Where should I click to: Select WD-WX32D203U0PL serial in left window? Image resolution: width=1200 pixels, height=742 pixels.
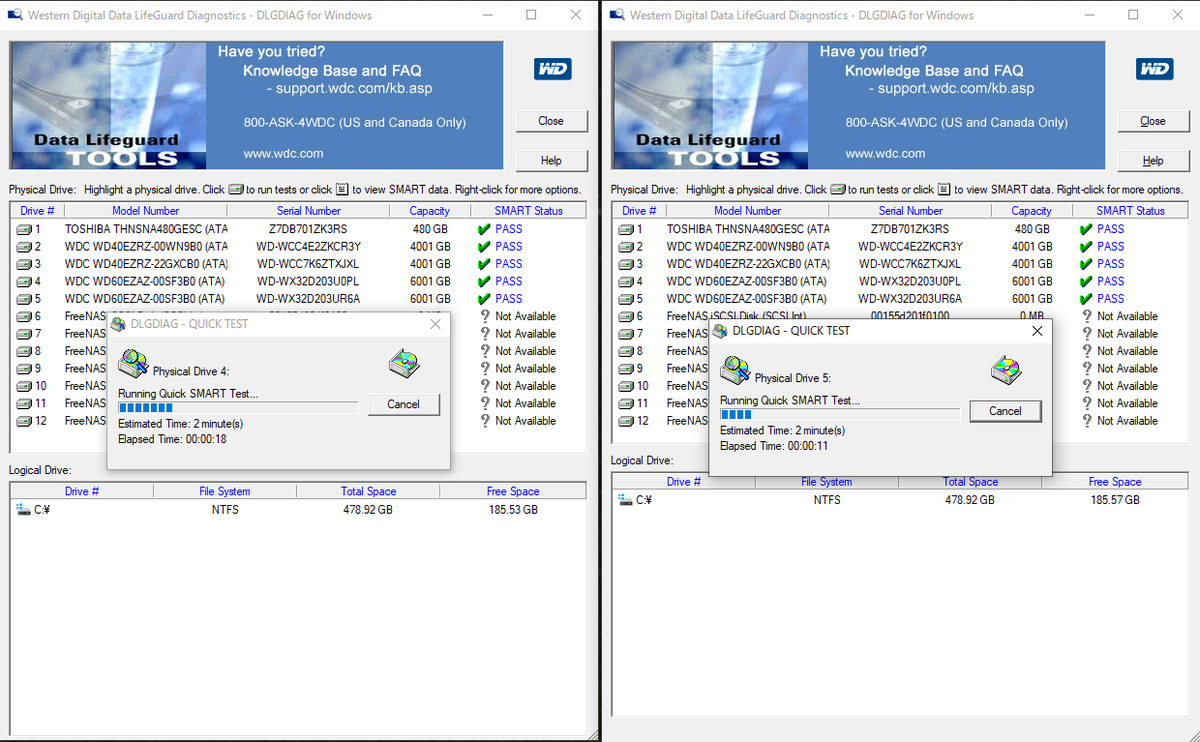tap(308, 281)
